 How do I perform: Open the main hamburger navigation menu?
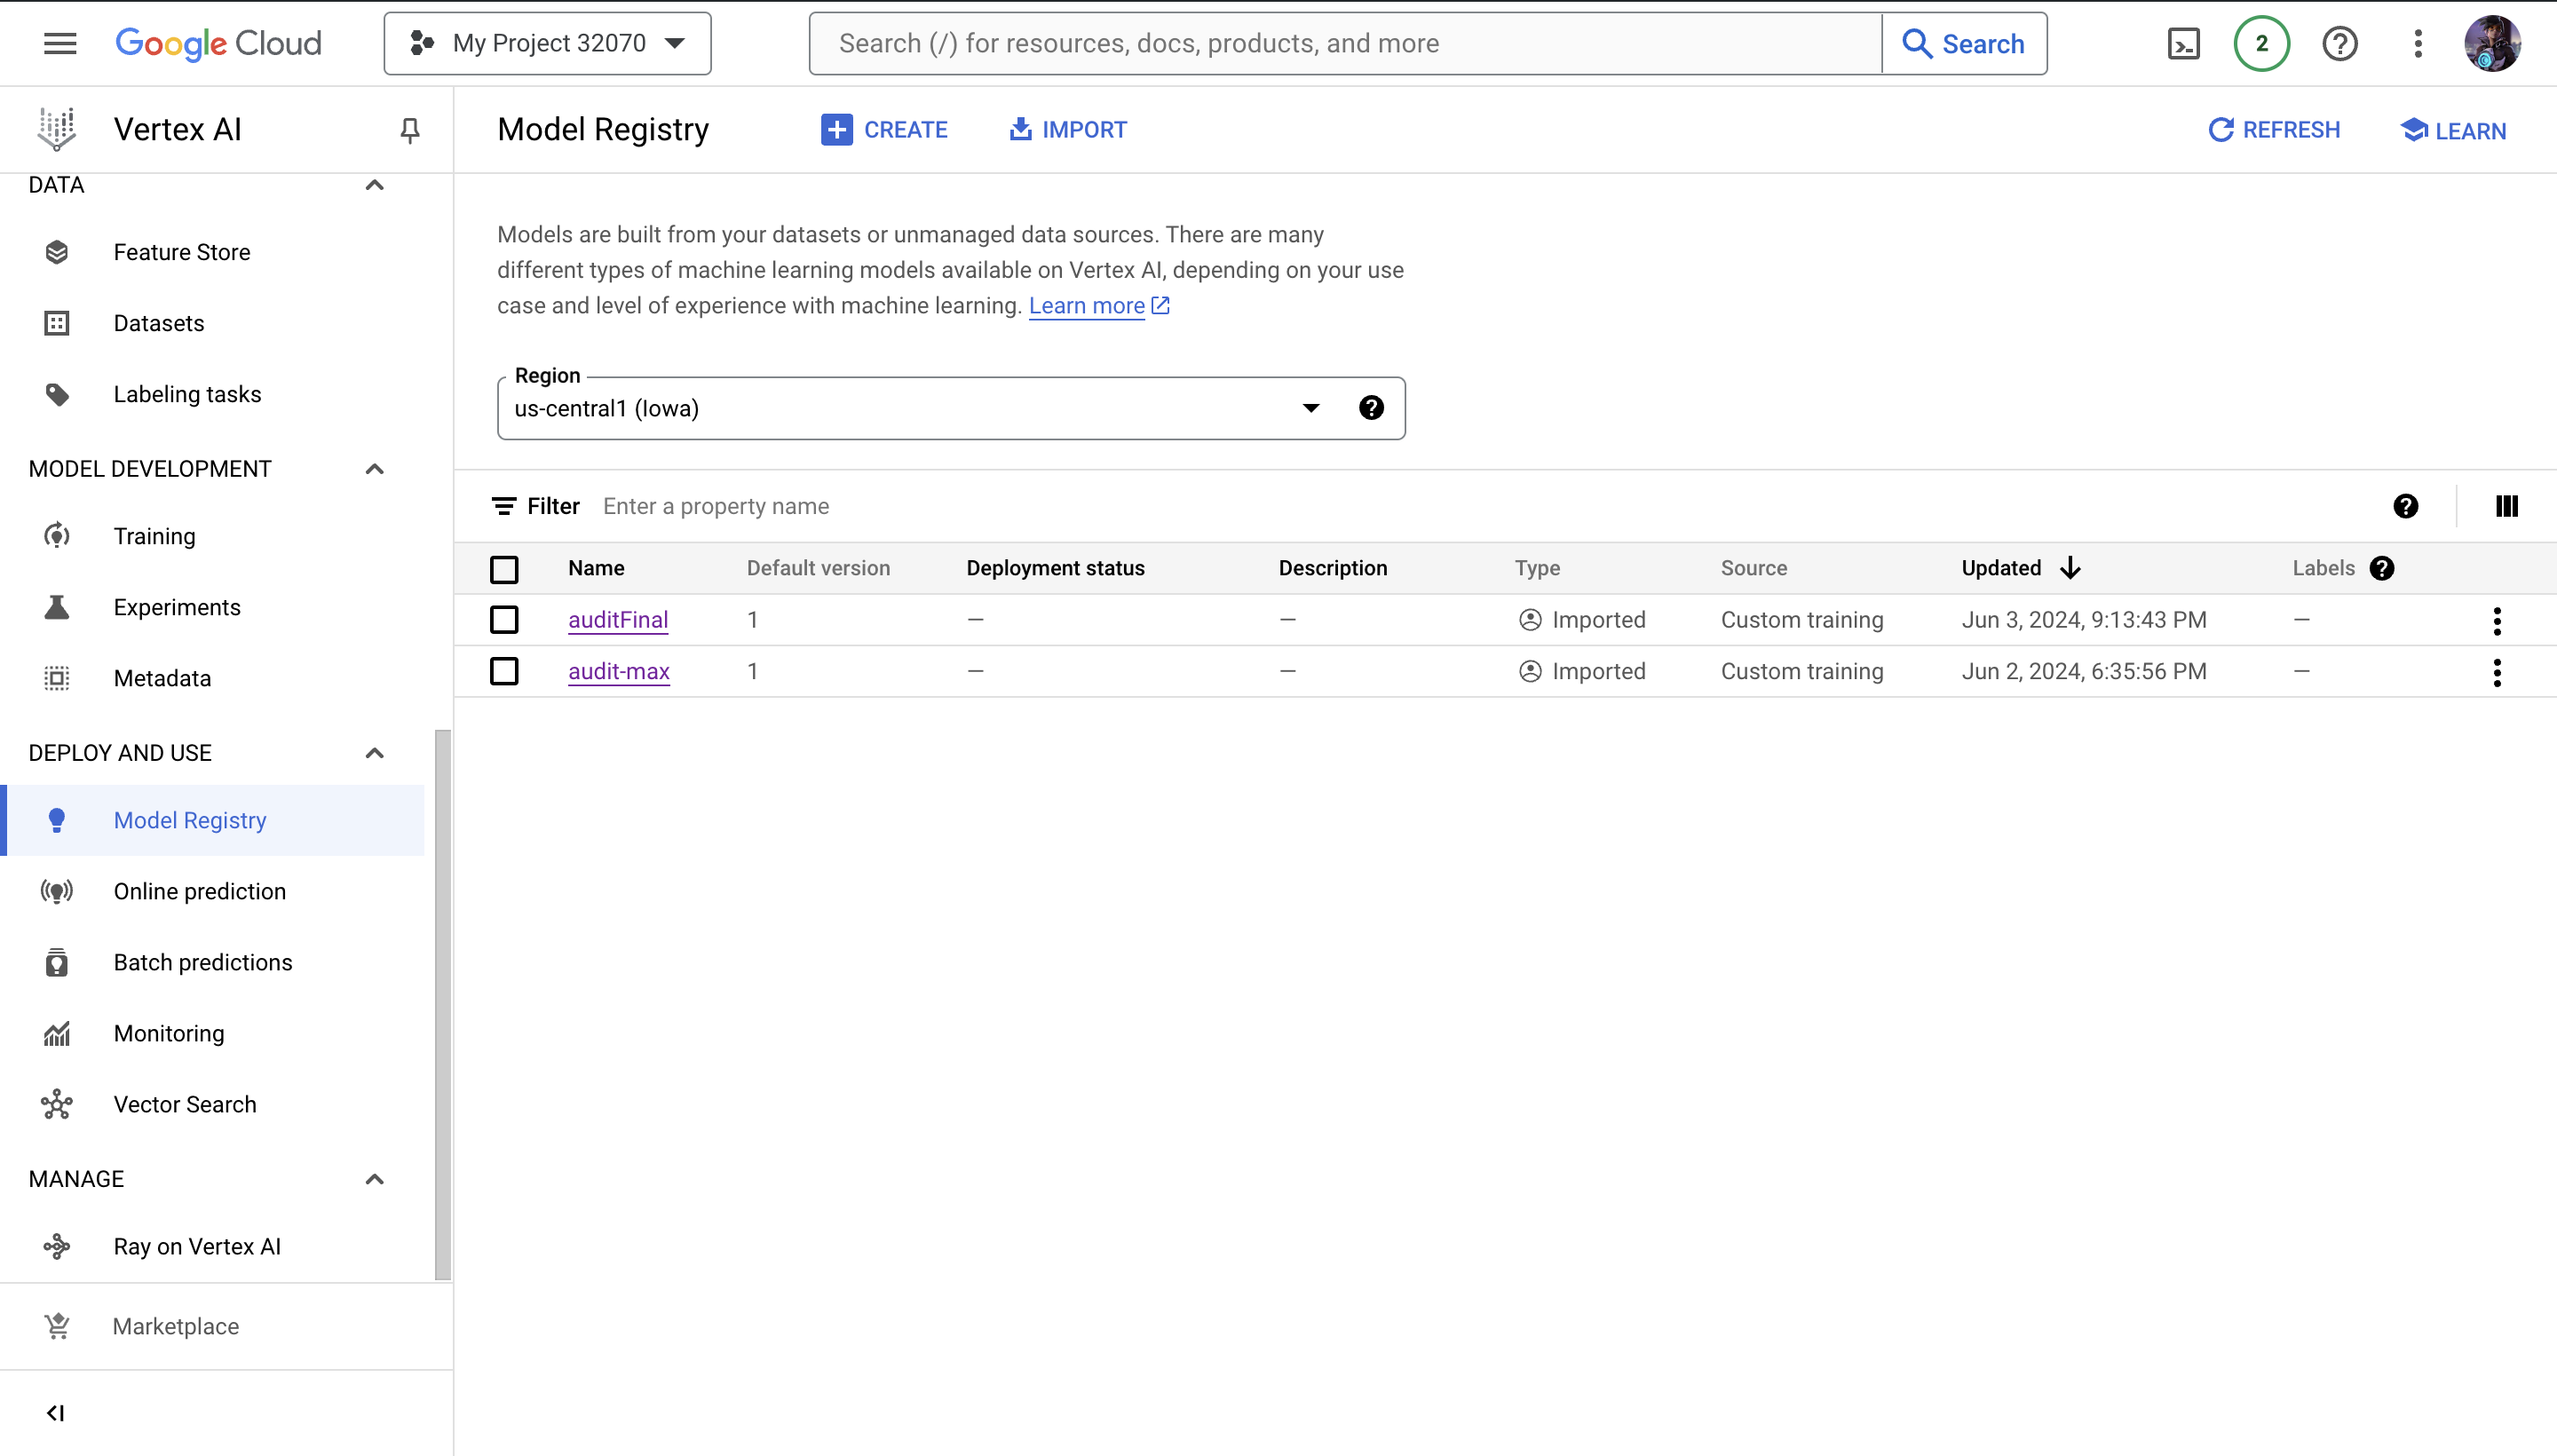coord(60,44)
